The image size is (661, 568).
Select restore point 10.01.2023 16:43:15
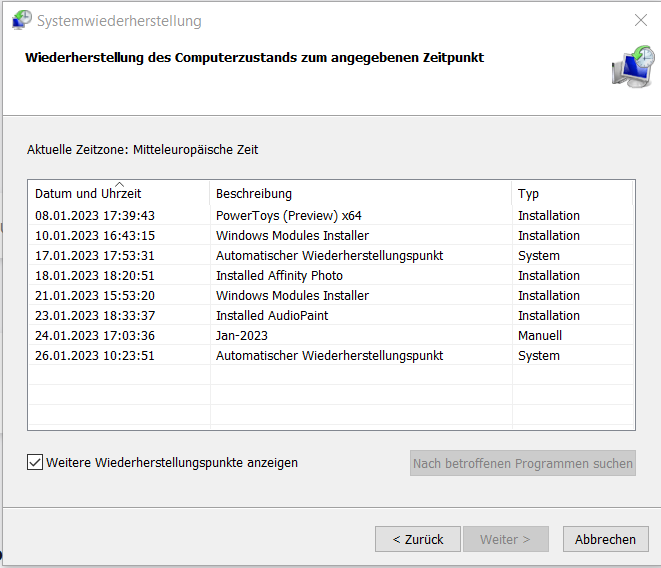point(331,235)
